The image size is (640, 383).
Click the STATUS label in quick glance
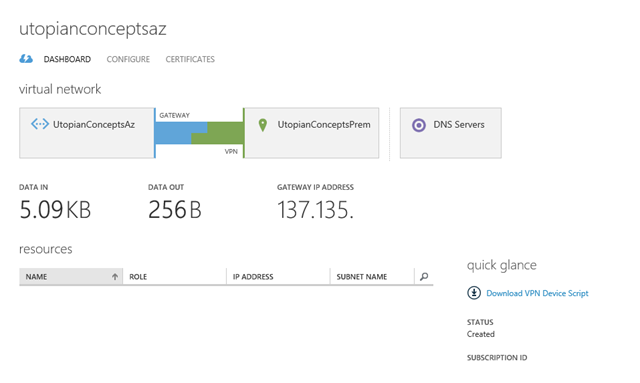tap(480, 322)
